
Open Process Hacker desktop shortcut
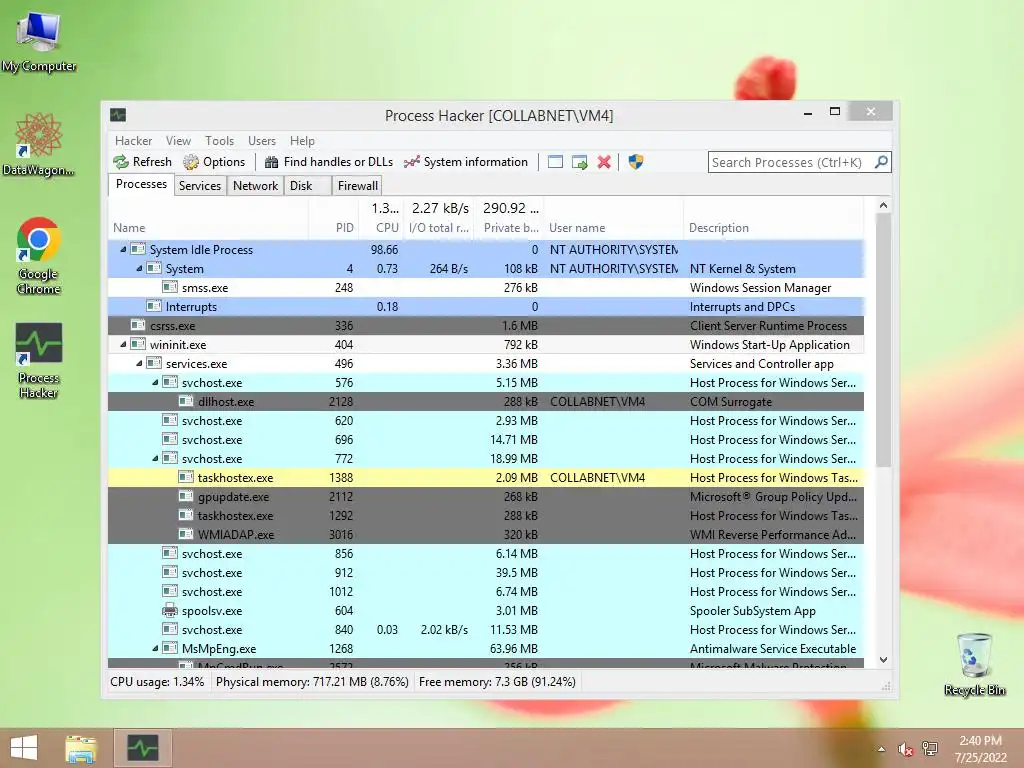pos(39,360)
